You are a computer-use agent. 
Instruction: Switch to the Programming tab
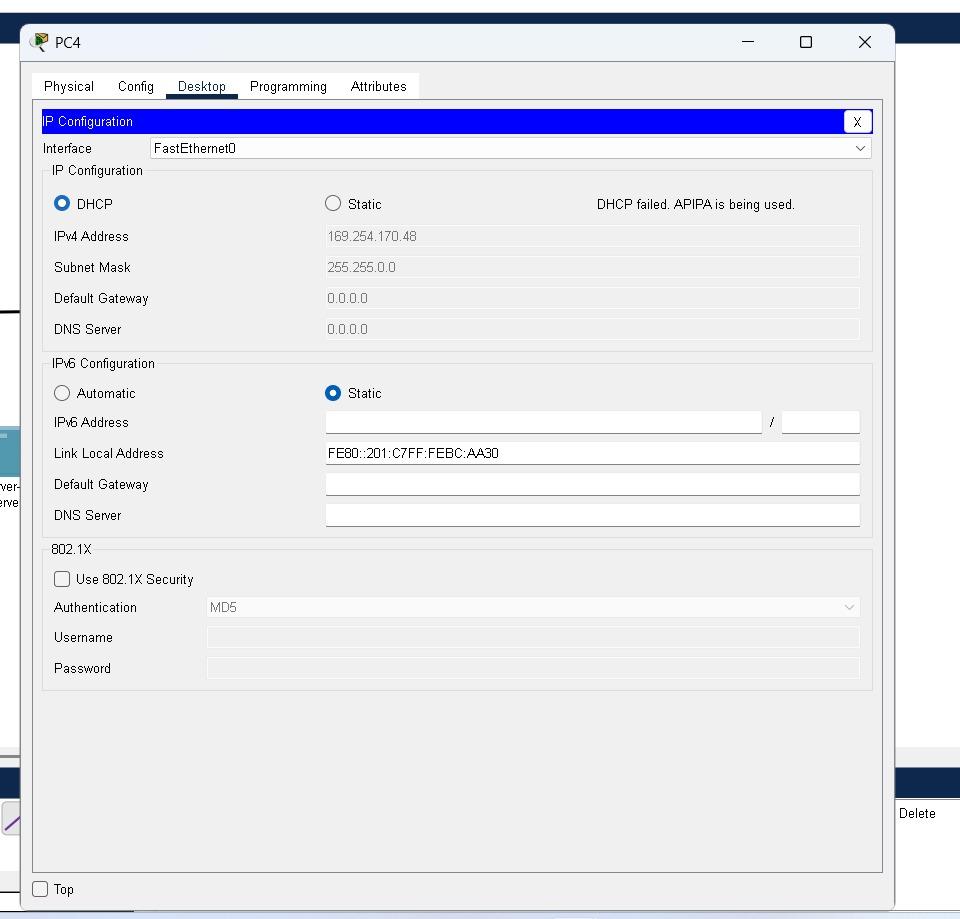click(288, 87)
